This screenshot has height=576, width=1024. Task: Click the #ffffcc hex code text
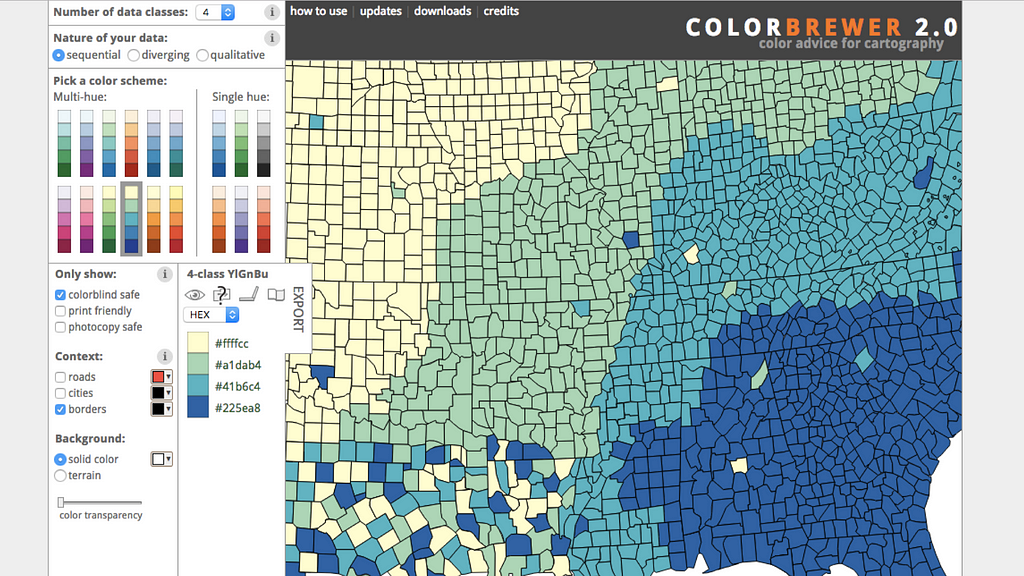pos(231,344)
